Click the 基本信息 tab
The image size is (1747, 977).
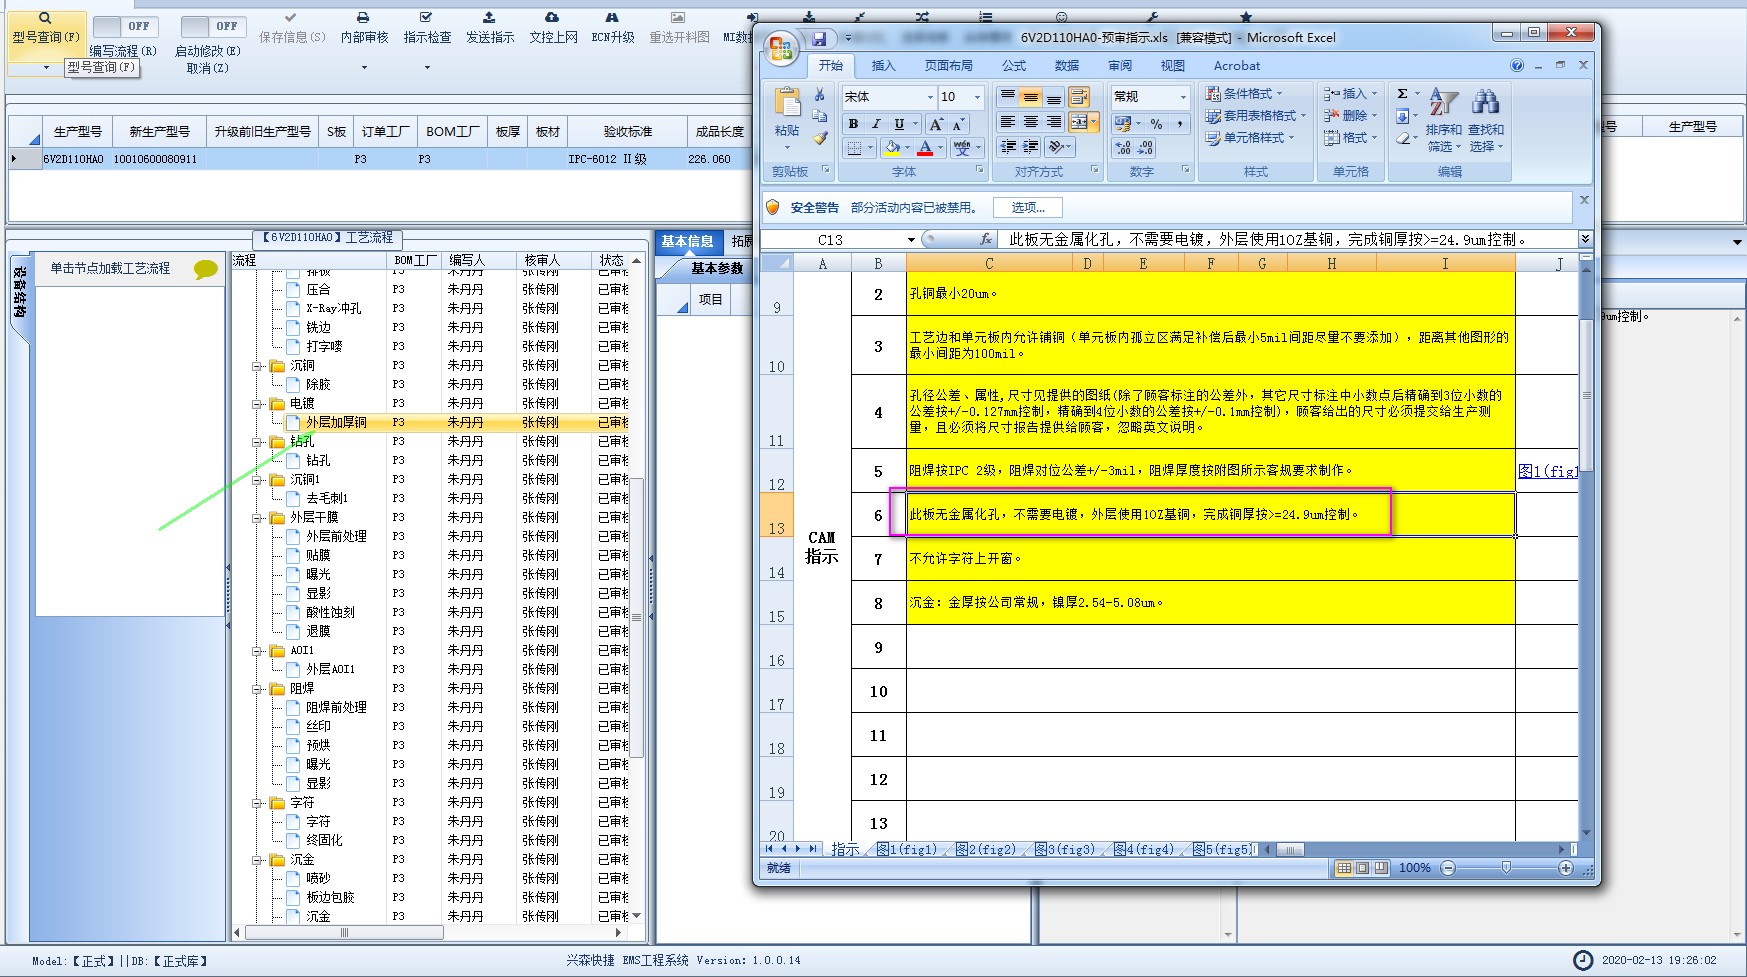click(687, 241)
